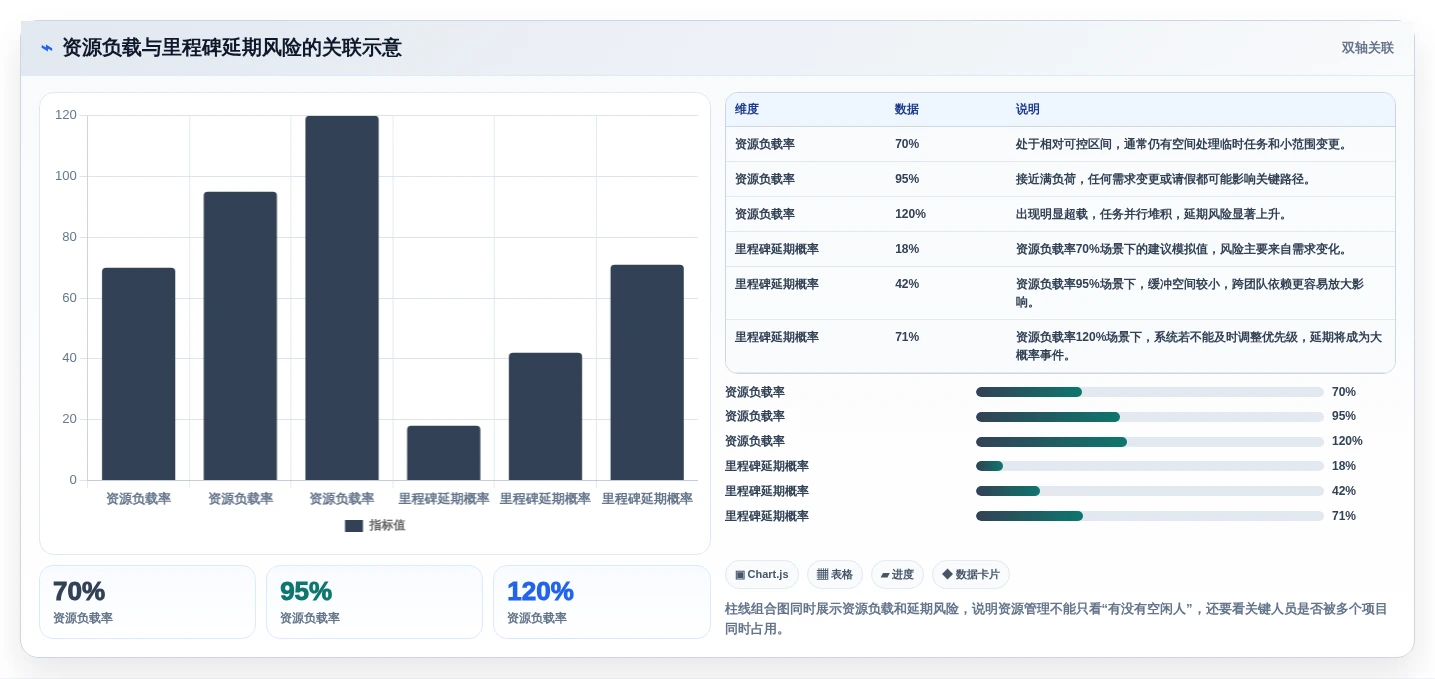Image resolution: width=1435 pixels, height=679 pixels.
Task: Click the blue icon beside the panel title
Action: tap(47, 48)
